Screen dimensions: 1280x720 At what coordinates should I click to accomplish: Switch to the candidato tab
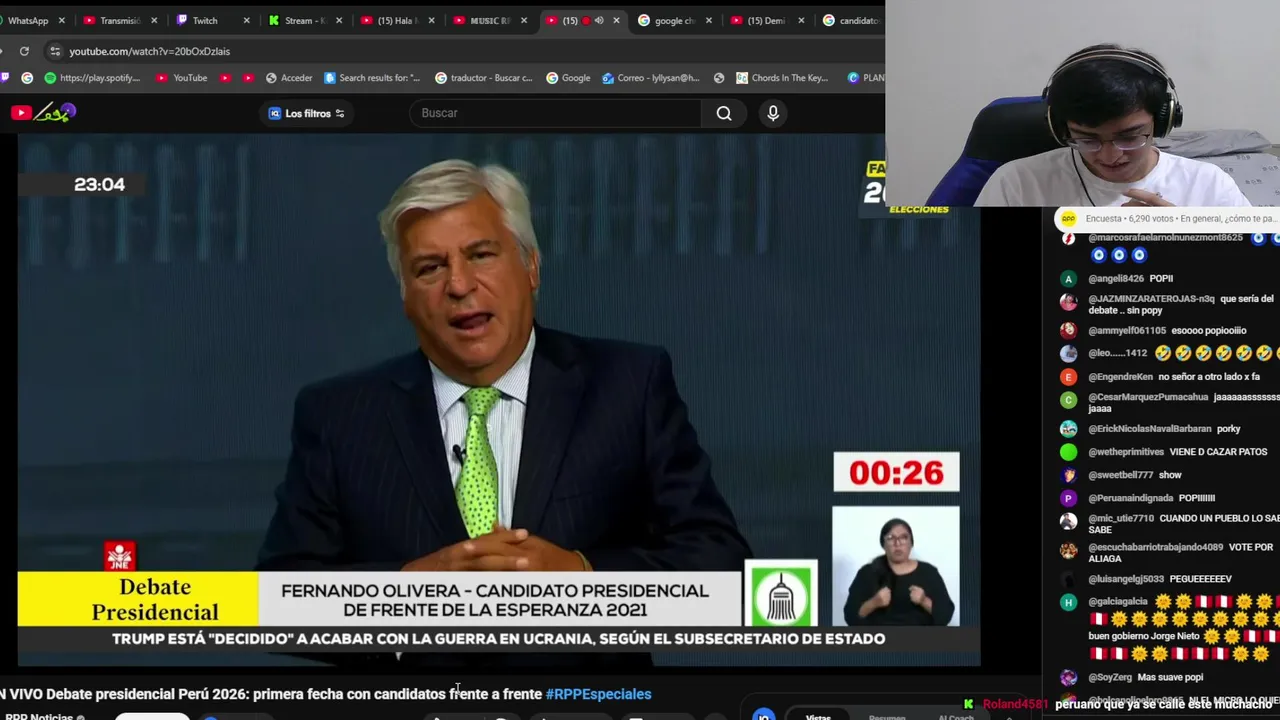852,20
